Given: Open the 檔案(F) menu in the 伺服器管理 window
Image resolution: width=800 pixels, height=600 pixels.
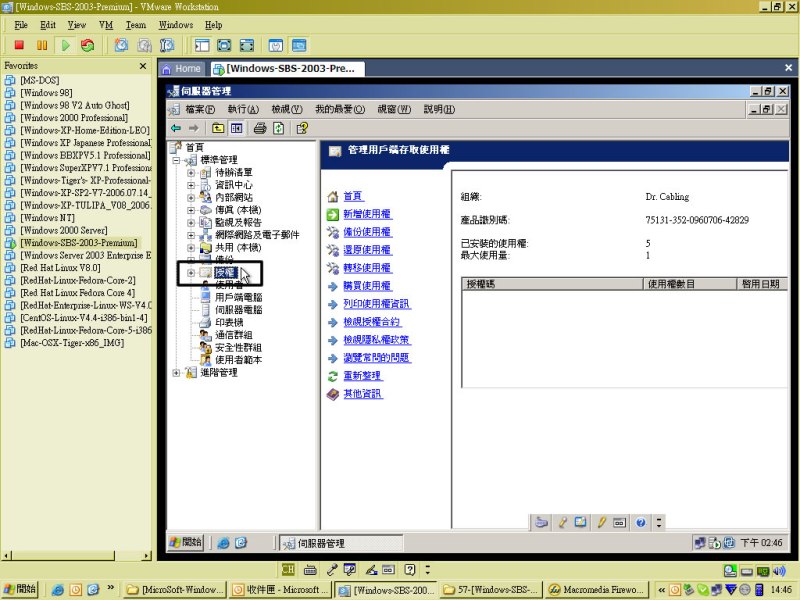Looking at the screenshot, I should point(199,109).
